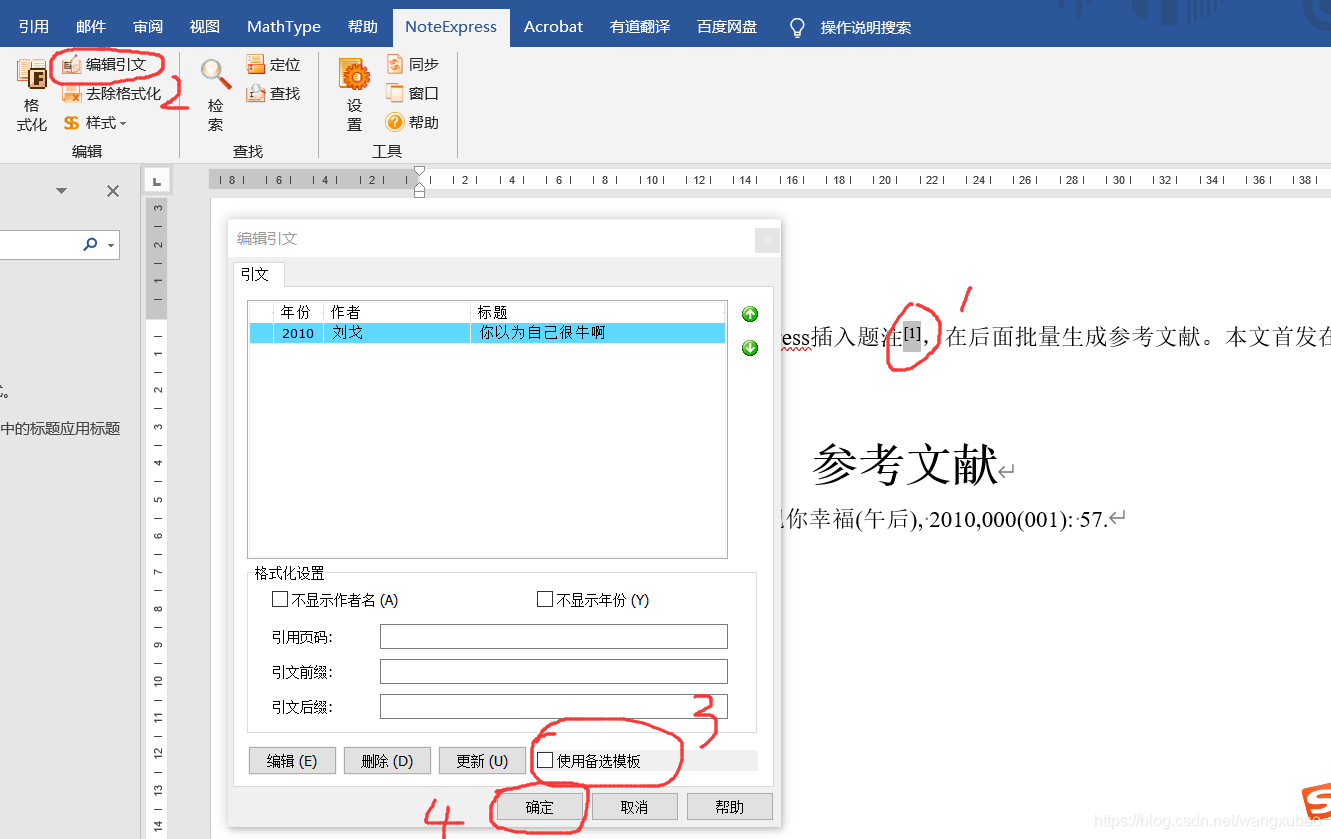Screen dimensions: 1331x839
Task: Switch to the MathType ribbon tab
Action: 283,27
